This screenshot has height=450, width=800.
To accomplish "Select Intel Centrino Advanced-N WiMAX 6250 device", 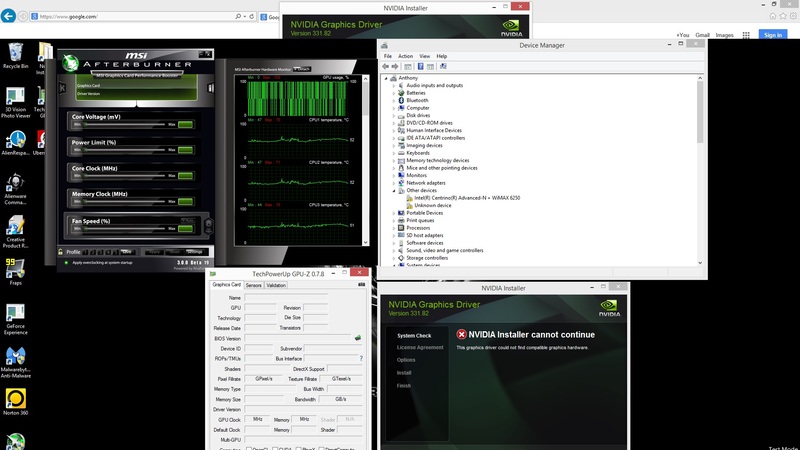I will (x=467, y=198).
